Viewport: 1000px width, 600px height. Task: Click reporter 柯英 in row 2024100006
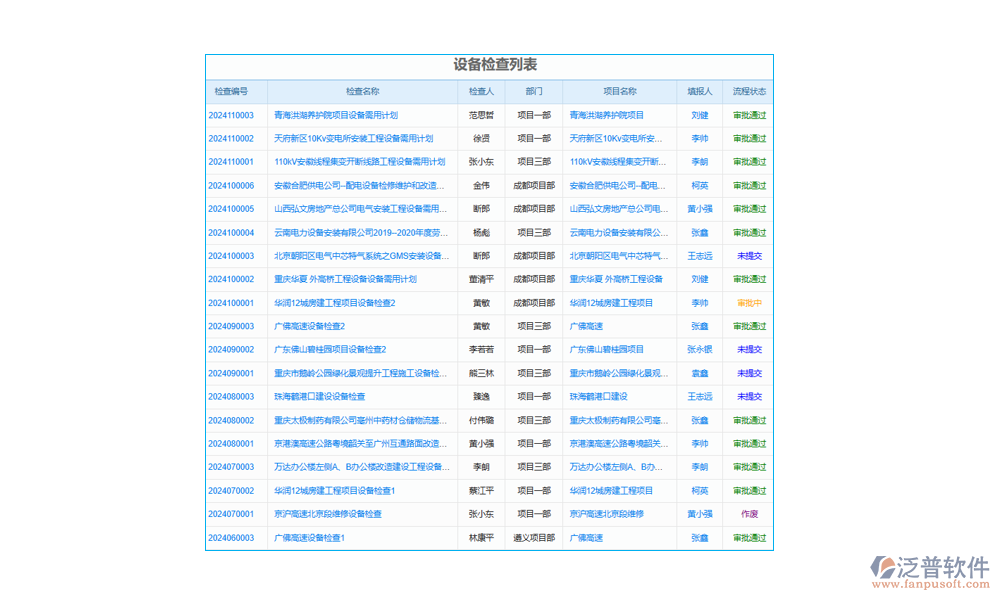point(700,186)
